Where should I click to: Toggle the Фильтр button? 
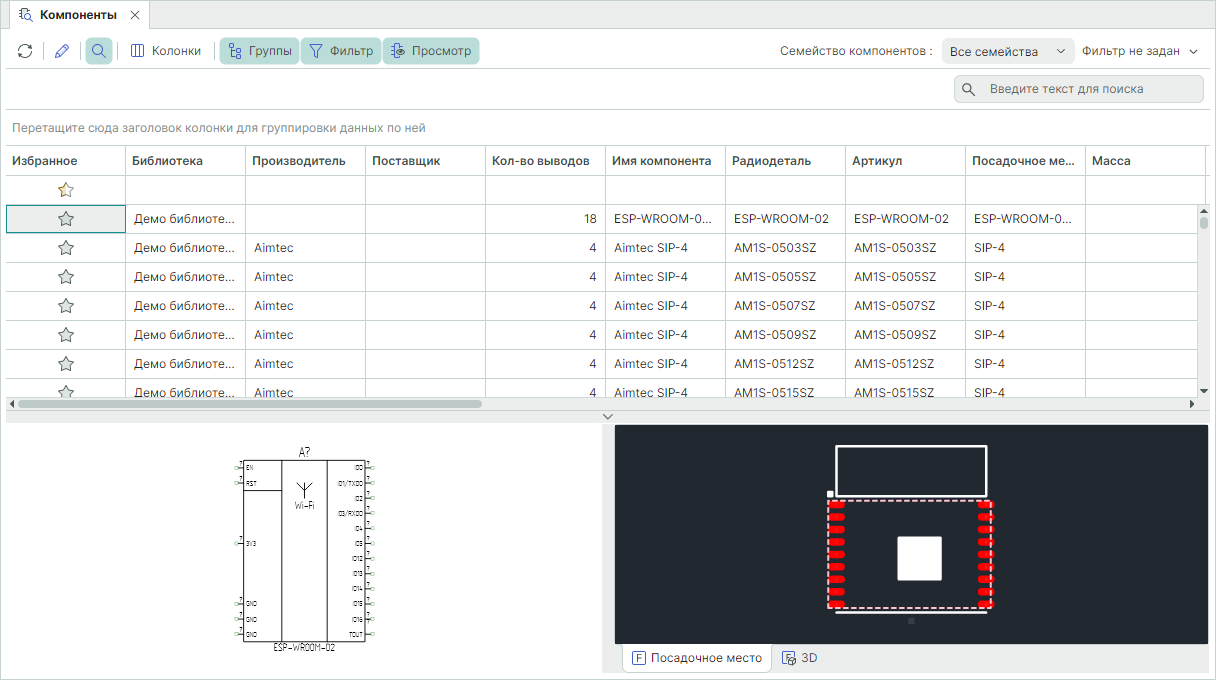pyautogui.click(x=341, y=51)
